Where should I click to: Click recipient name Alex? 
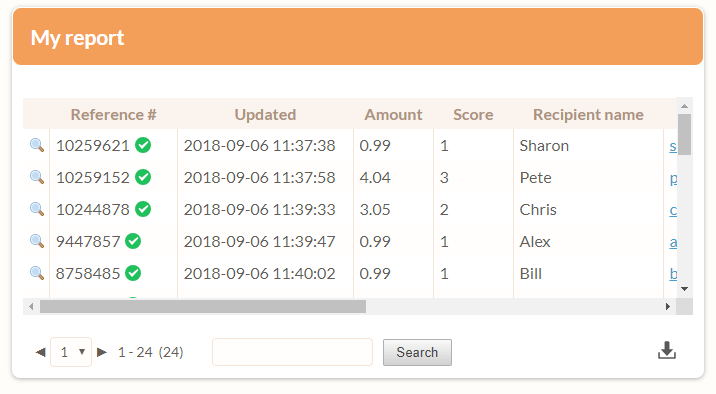tap(535, 242)
